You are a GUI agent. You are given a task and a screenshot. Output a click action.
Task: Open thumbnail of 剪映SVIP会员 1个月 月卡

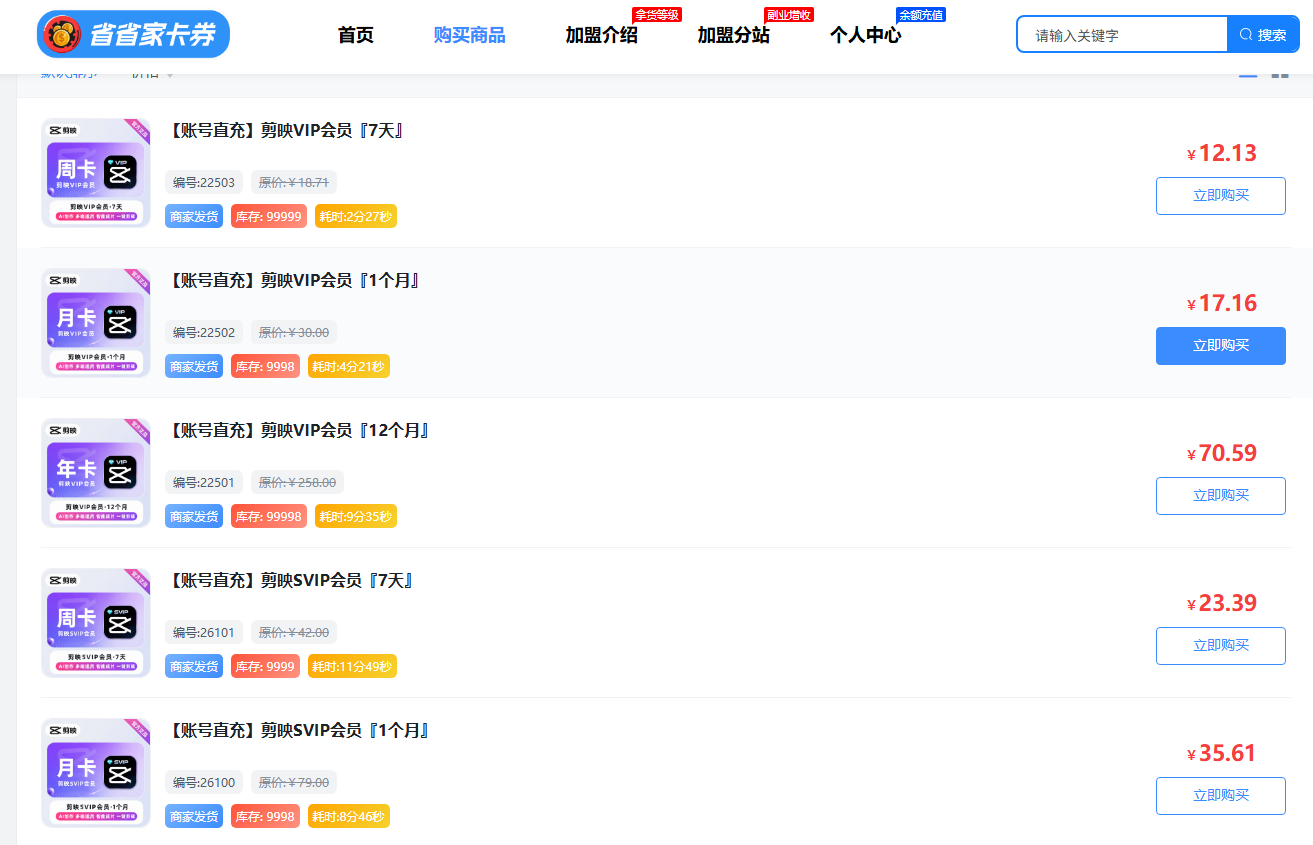pos(96,773)
